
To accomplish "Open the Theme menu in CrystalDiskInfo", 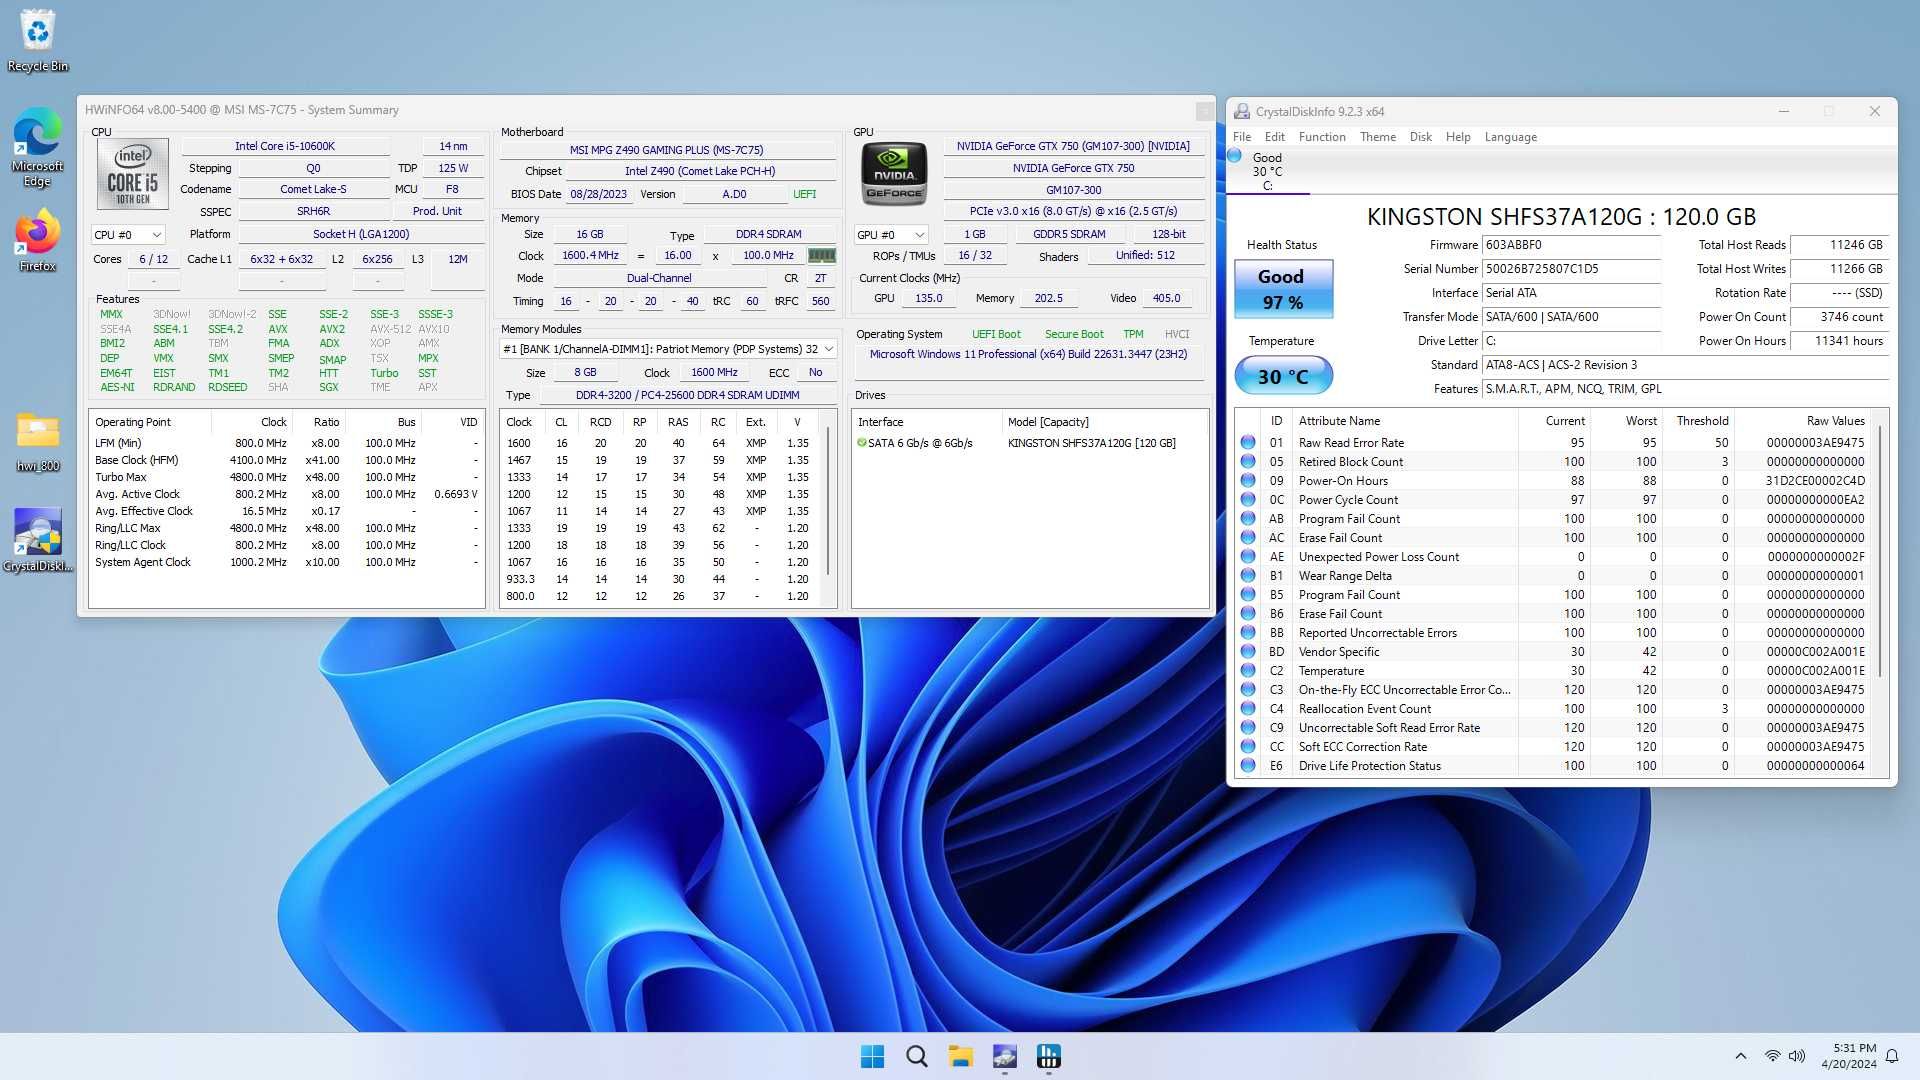I will [1377, 137].
